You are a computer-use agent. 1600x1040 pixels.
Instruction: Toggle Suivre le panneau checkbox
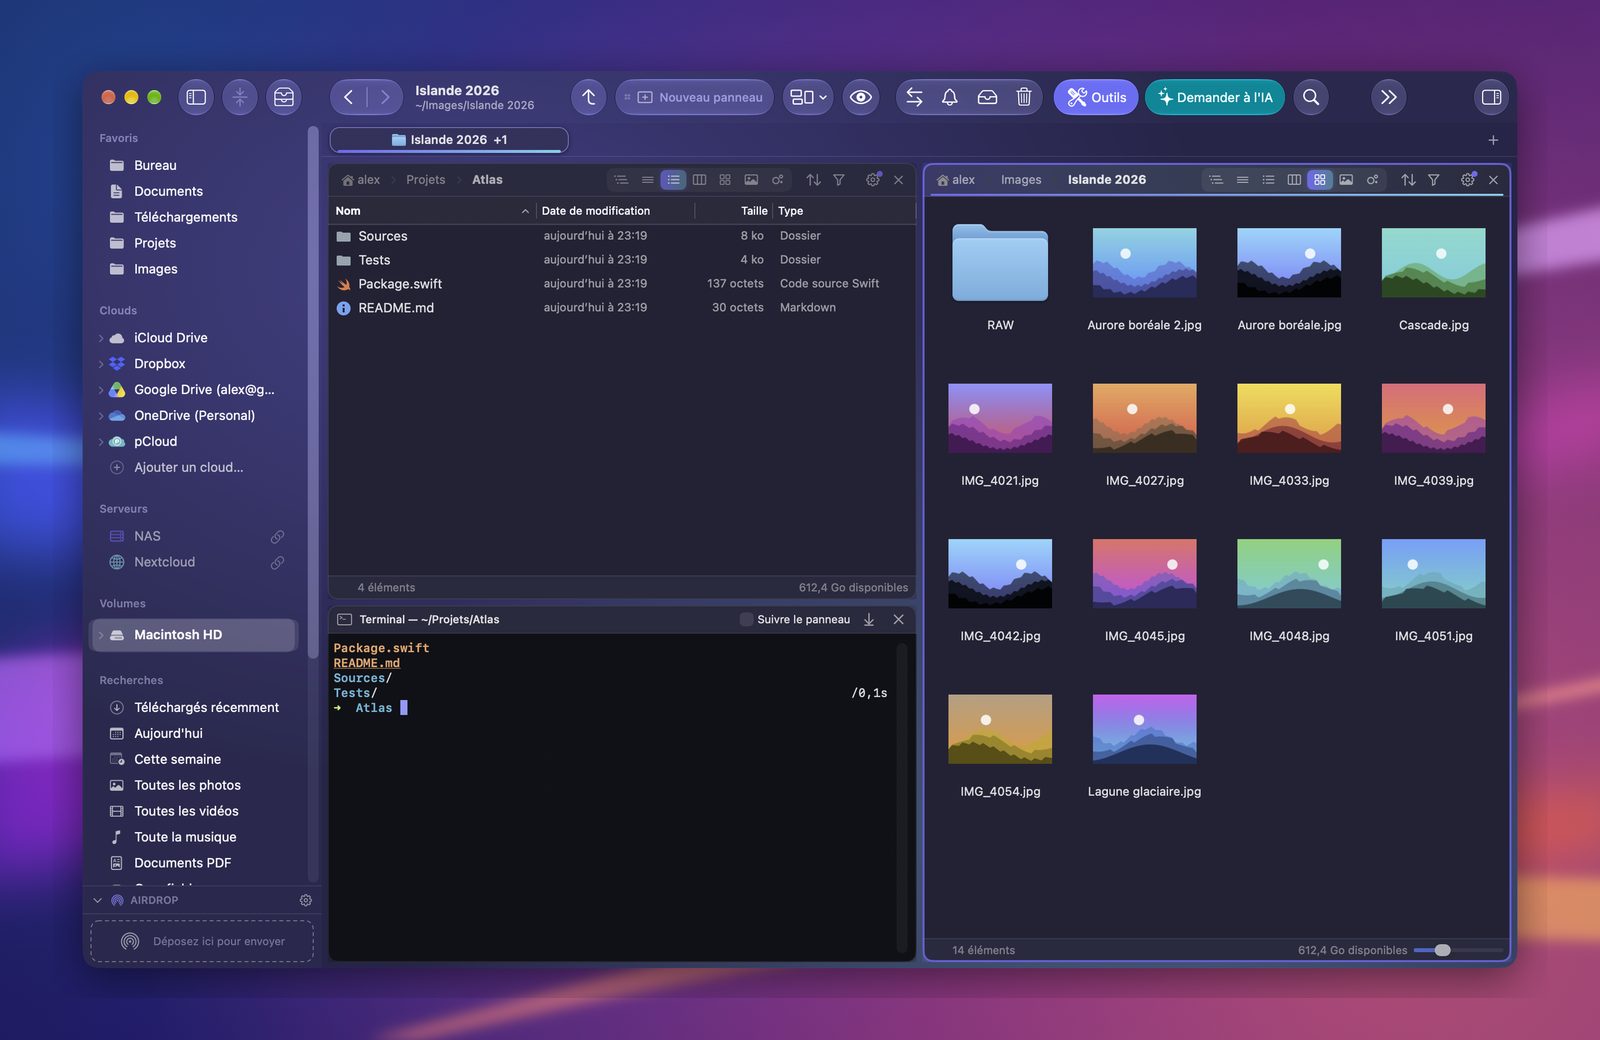pos(746,620)
